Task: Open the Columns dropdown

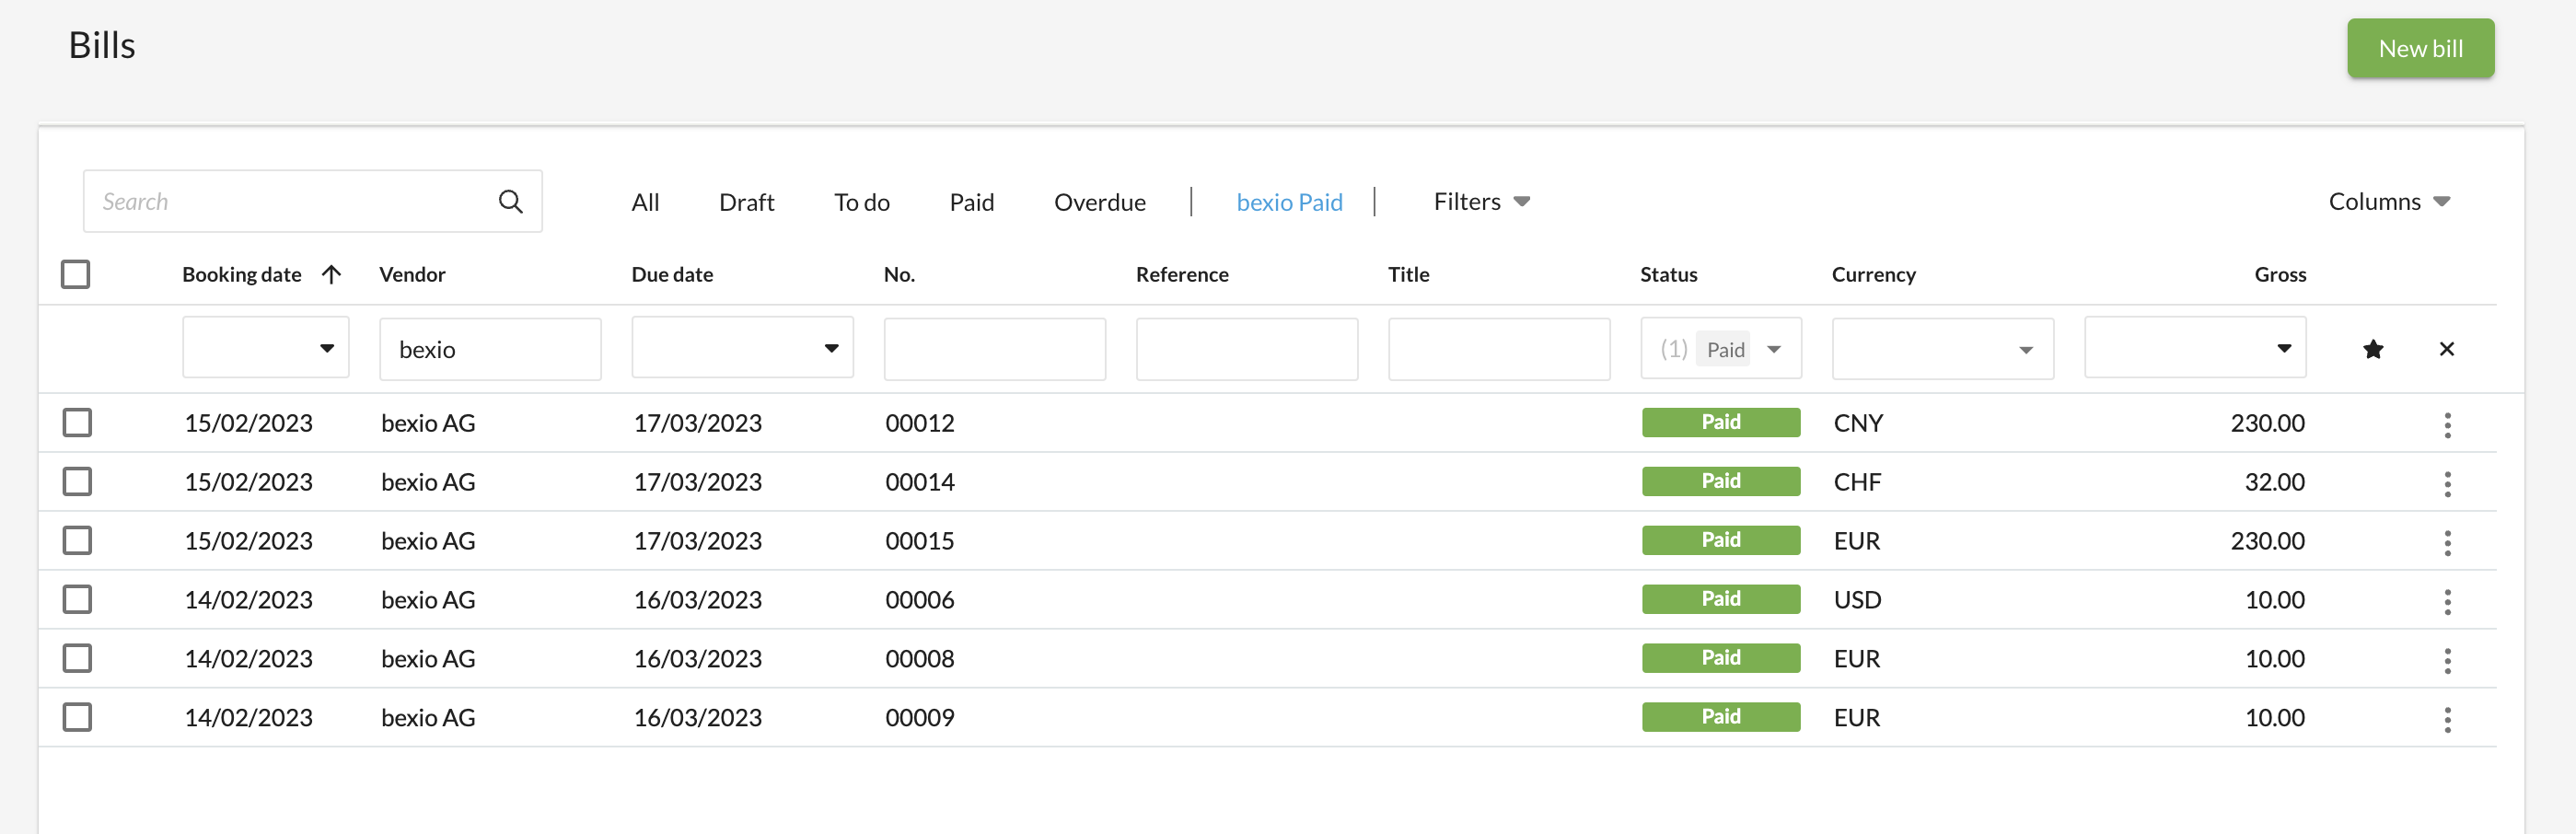Action: (2388, 202)
